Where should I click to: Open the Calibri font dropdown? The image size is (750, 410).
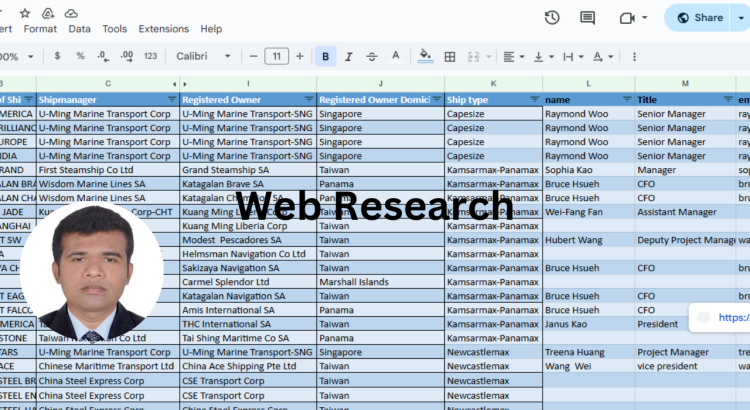203,56
